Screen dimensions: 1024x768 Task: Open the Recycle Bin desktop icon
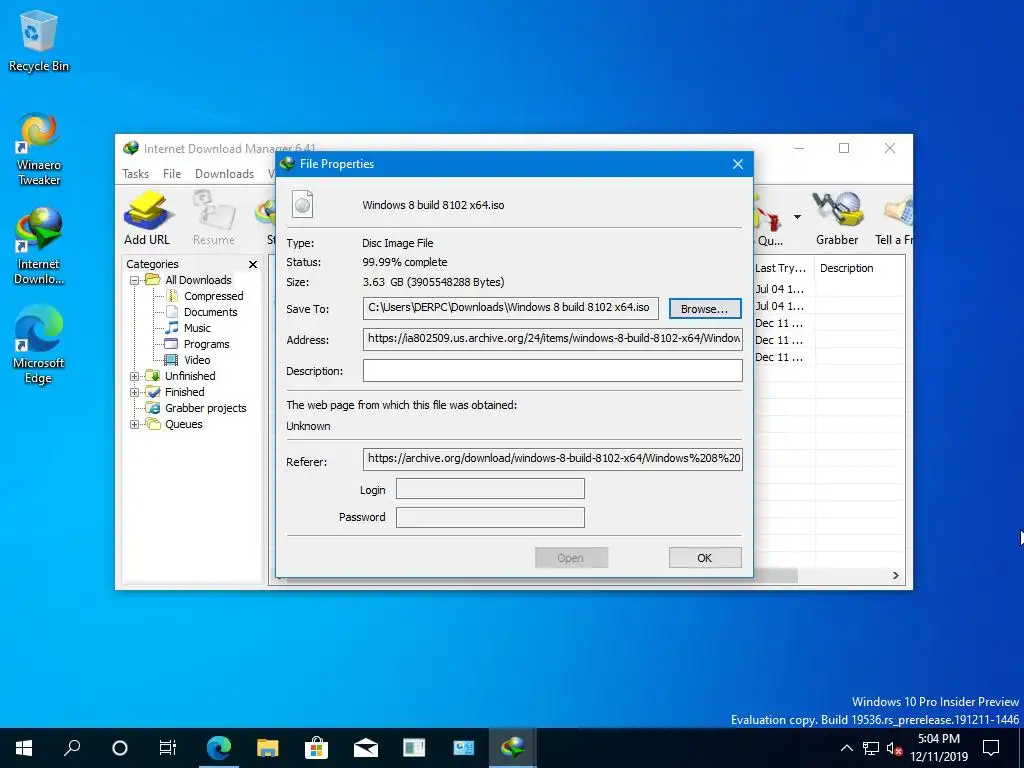pyautogui.click(x=39, y=42)
